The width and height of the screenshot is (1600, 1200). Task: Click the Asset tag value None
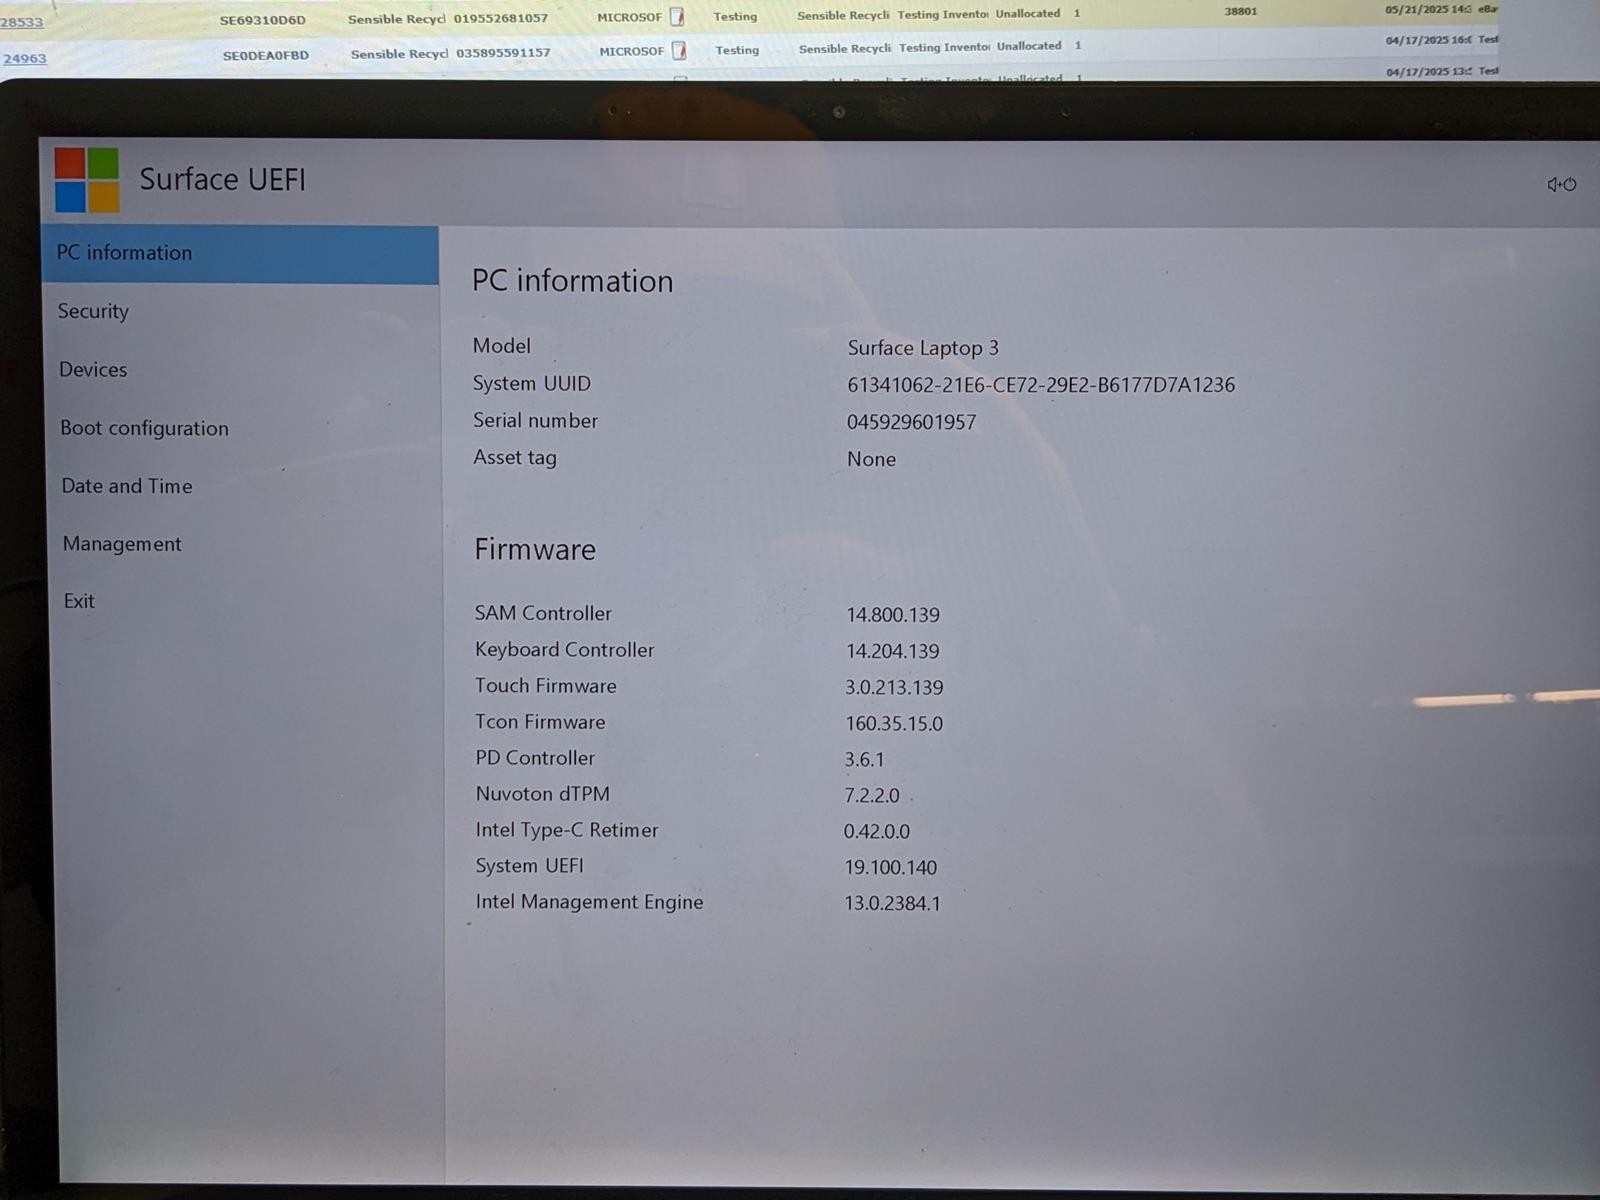click(871, 459)
